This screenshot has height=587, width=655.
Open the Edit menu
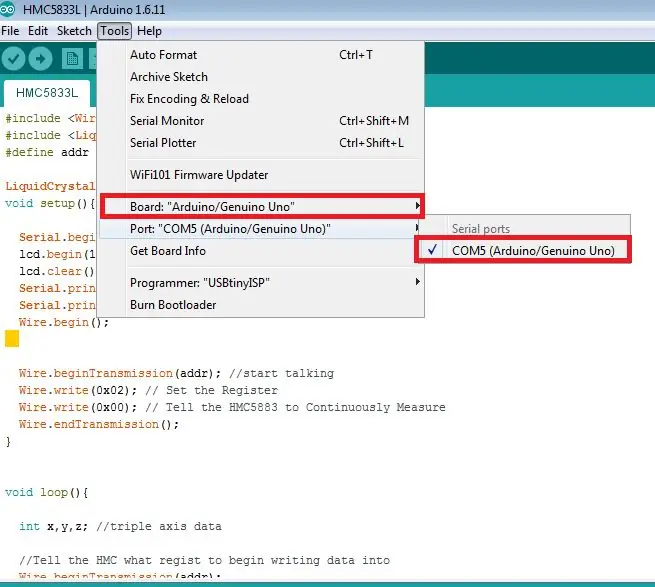tap(38, 31)
